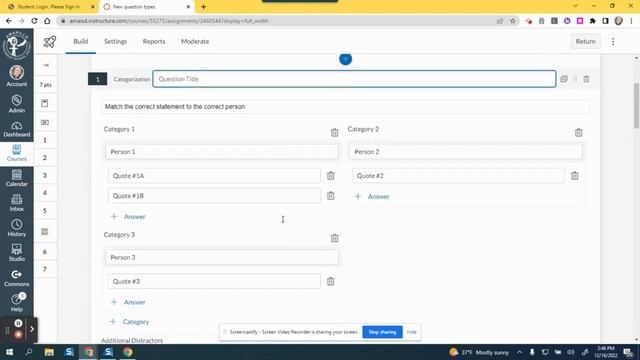640x360 pixels.
Task: Go to the Dashboard
Action: click(x=17, y=129)
